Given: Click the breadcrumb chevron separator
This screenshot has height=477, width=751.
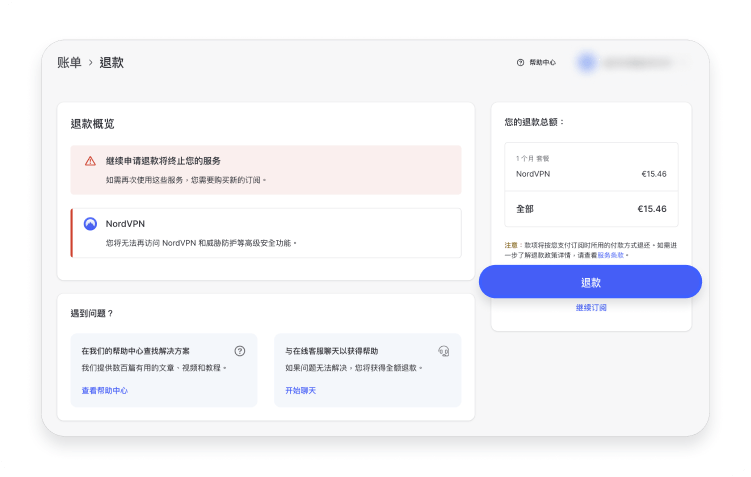Looking at the screenshot, I should pos(91,63).
